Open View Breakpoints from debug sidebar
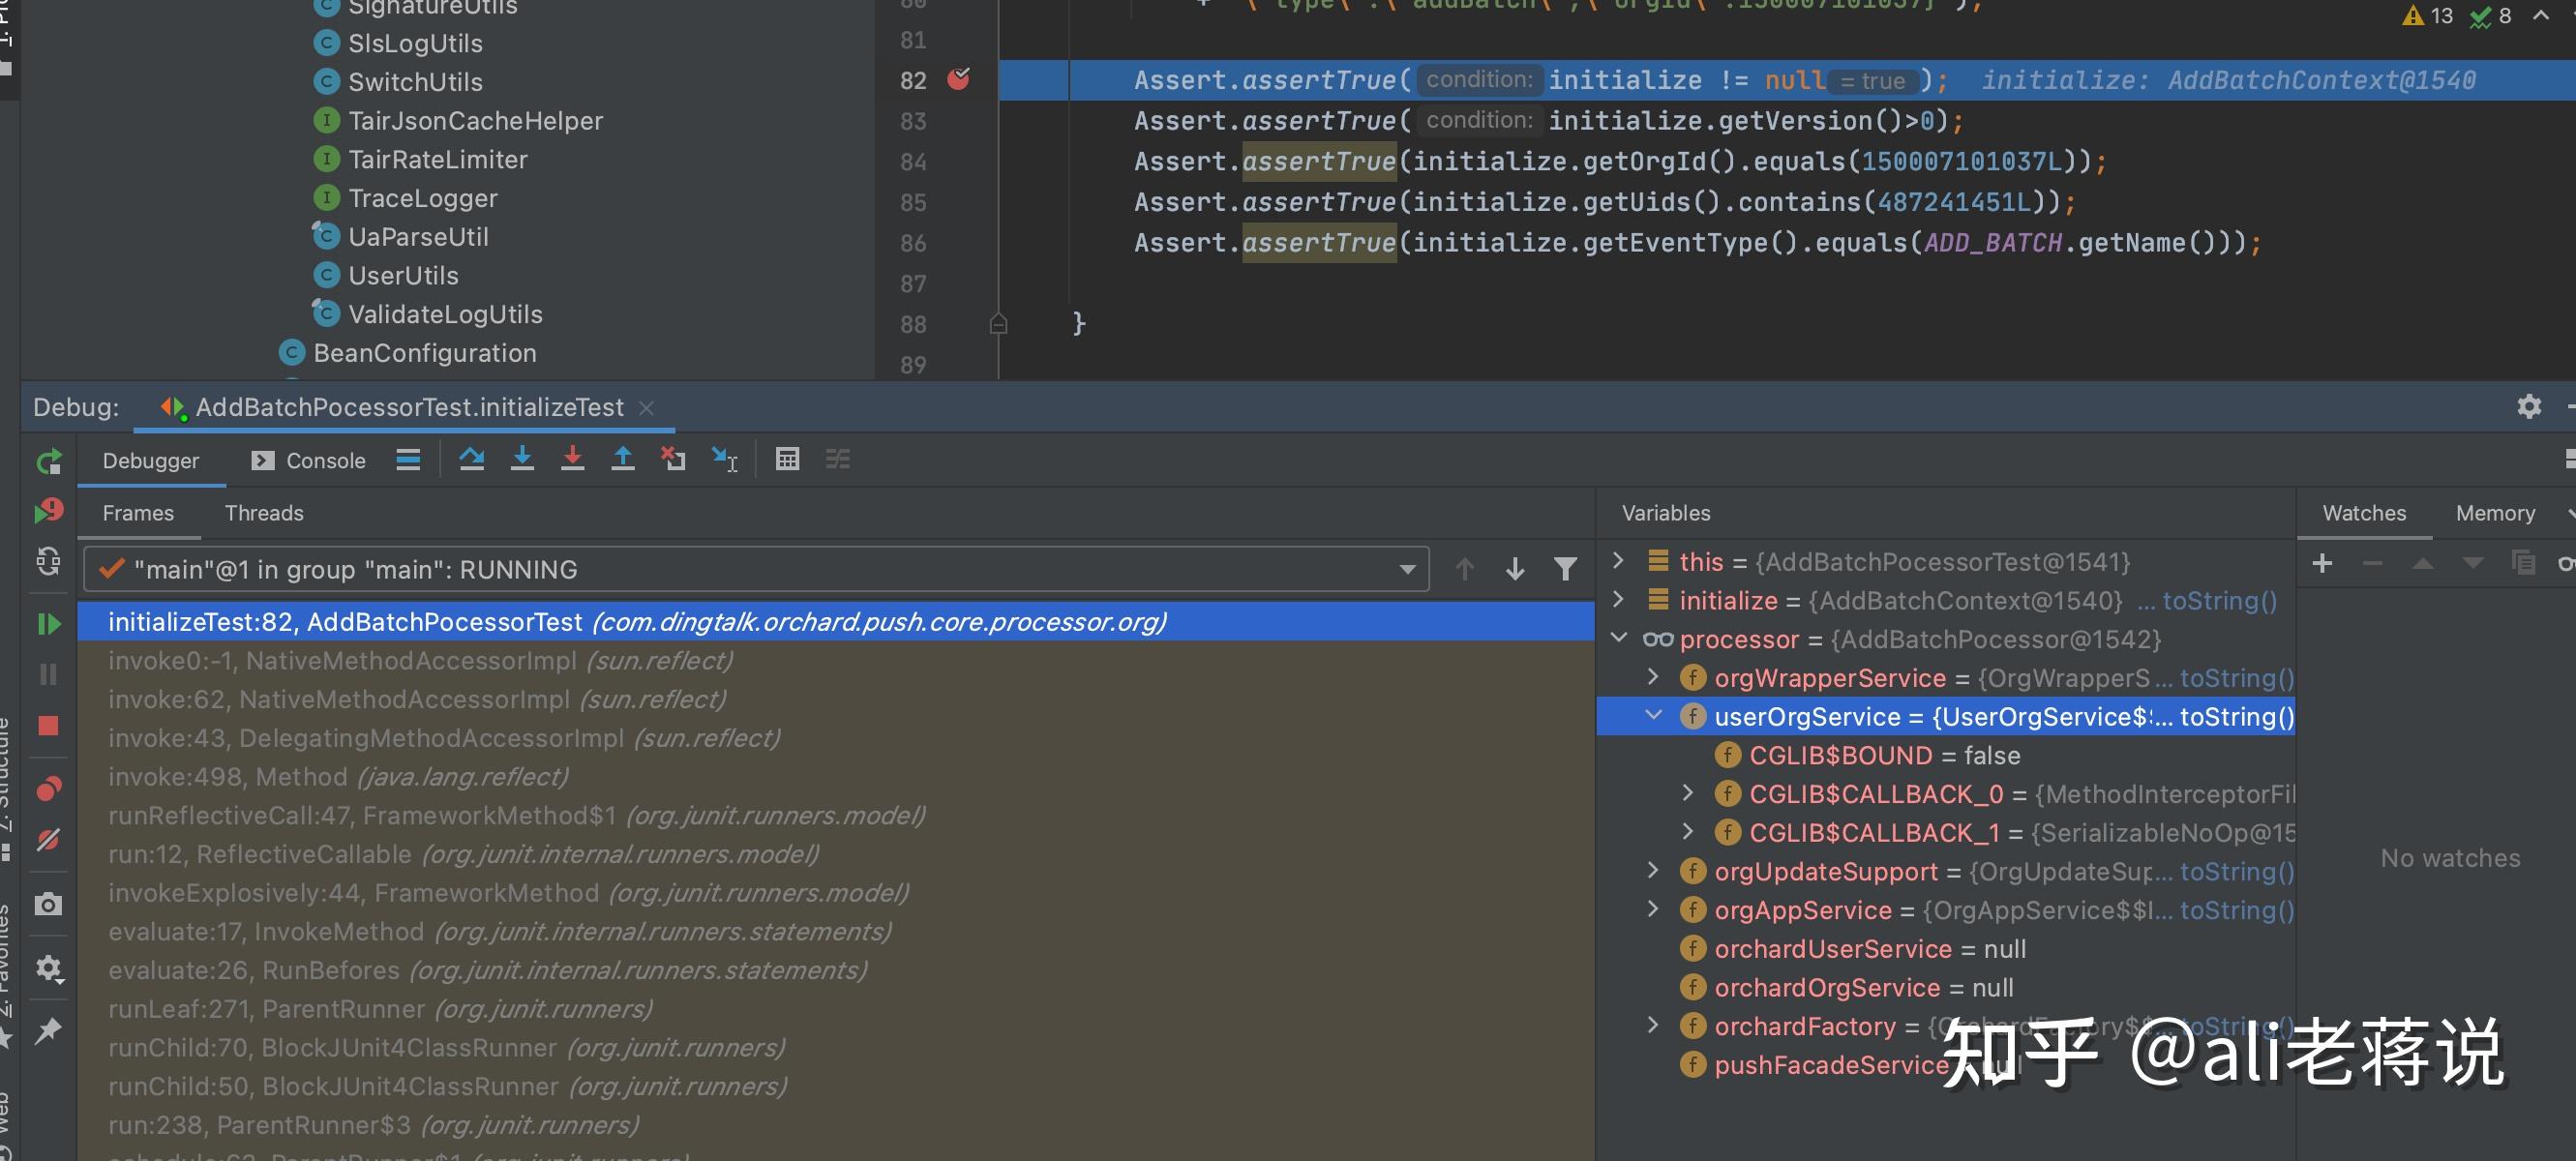Image resolution: width=2576 pixels, height=1161 pixels. point(48,789)
